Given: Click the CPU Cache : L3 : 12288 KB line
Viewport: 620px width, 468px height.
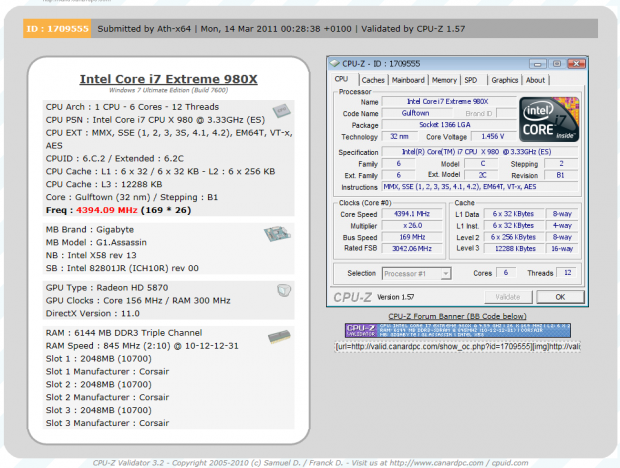Looking at the screenshot, I should coord(104,184).
